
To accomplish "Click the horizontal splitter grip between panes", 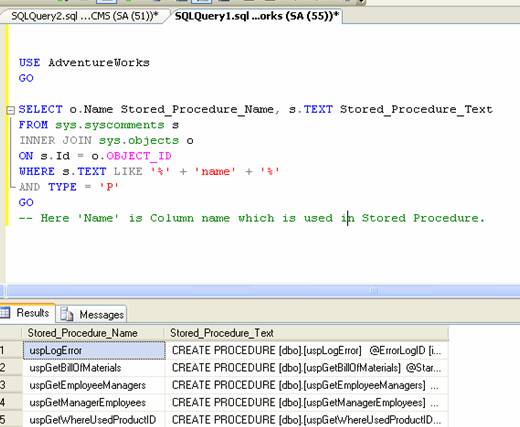I will pyautogui.click(x=374, y=291).
